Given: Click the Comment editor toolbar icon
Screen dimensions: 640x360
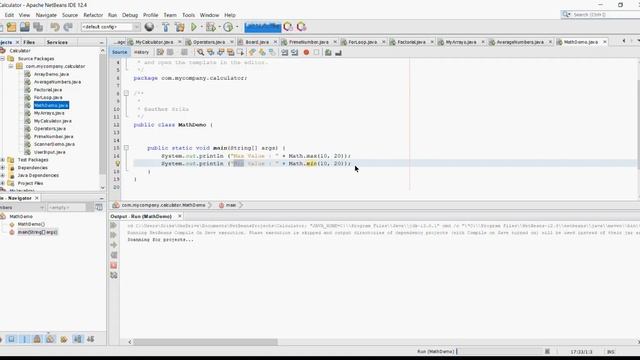Looking at the screenshot, I should click(x=328, y=52).
